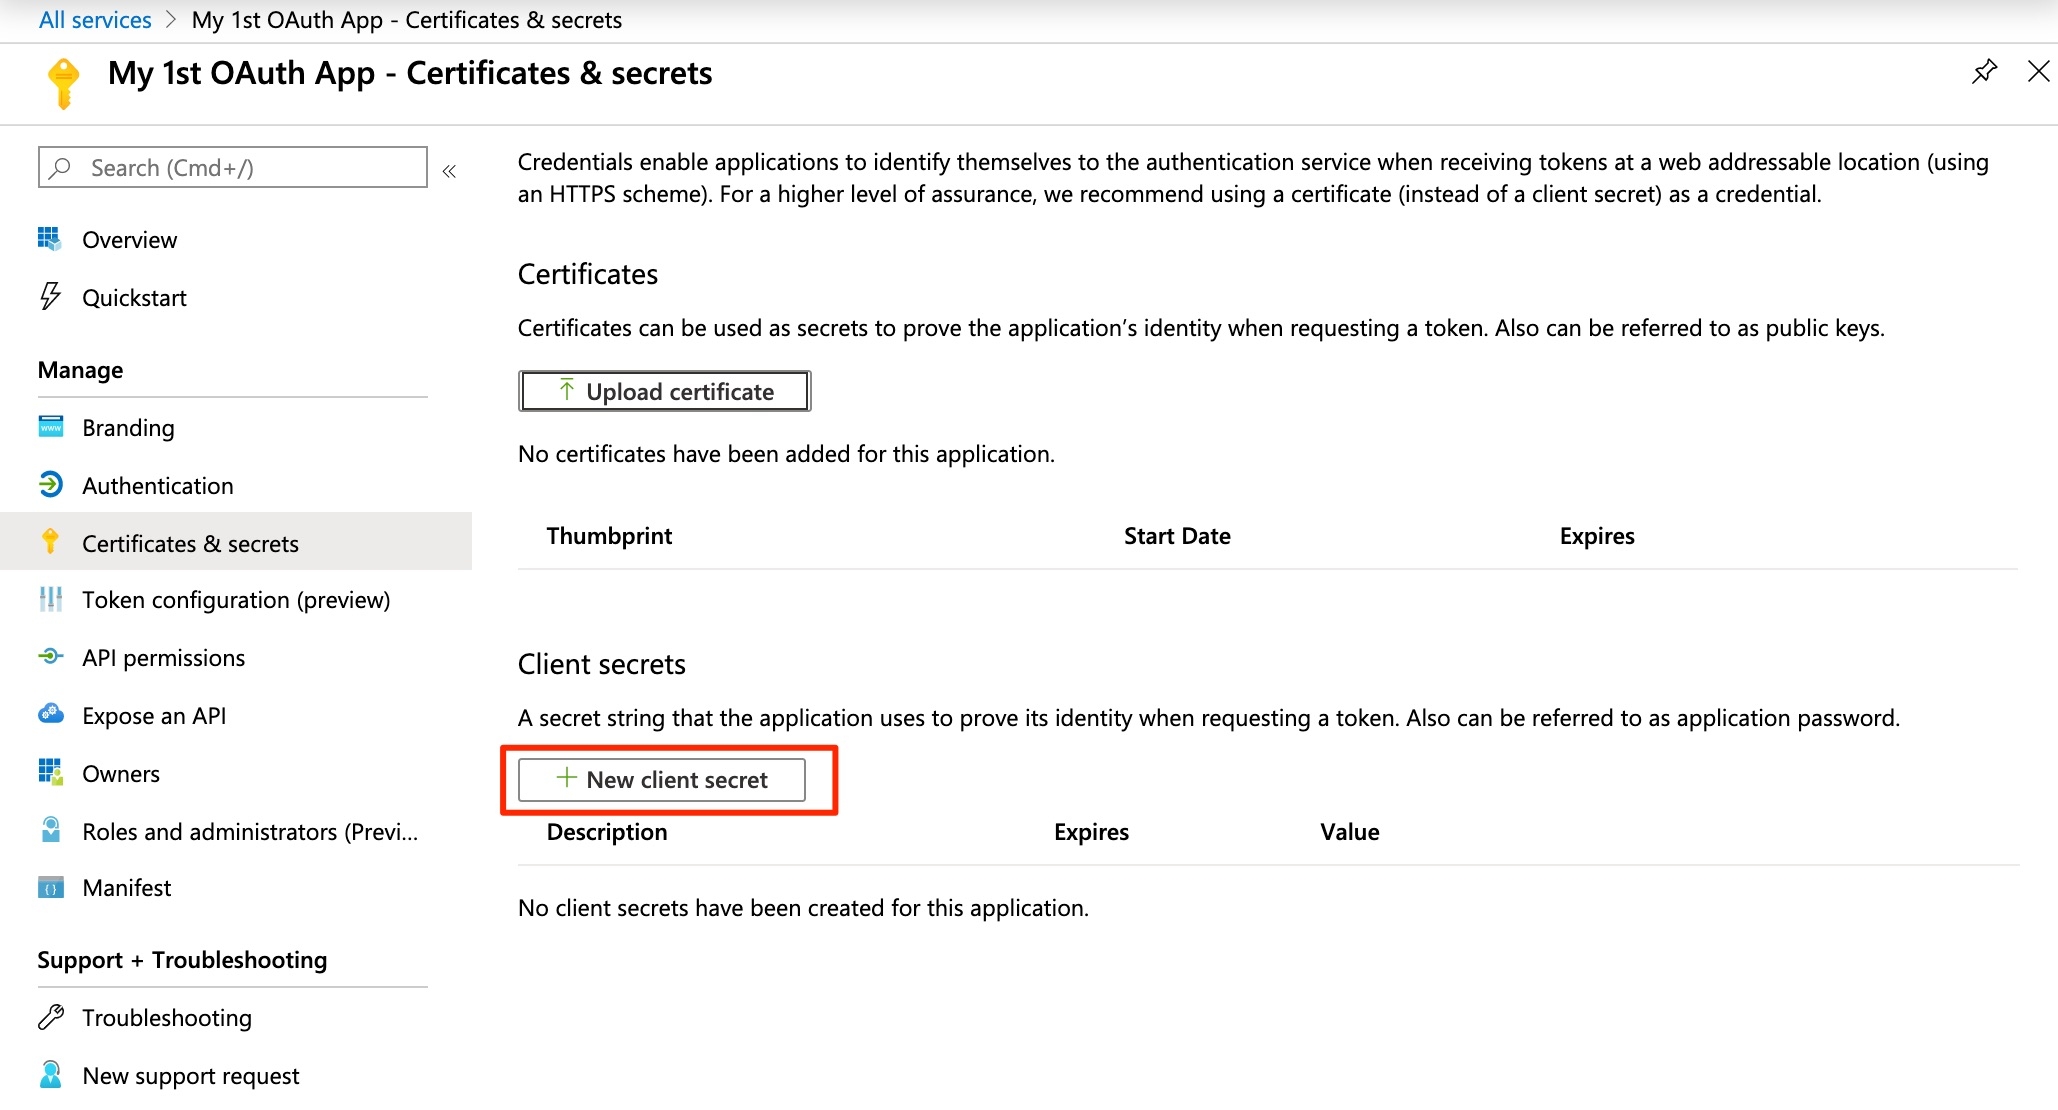Select the Certificates & secrets menu item

point(190,544)
